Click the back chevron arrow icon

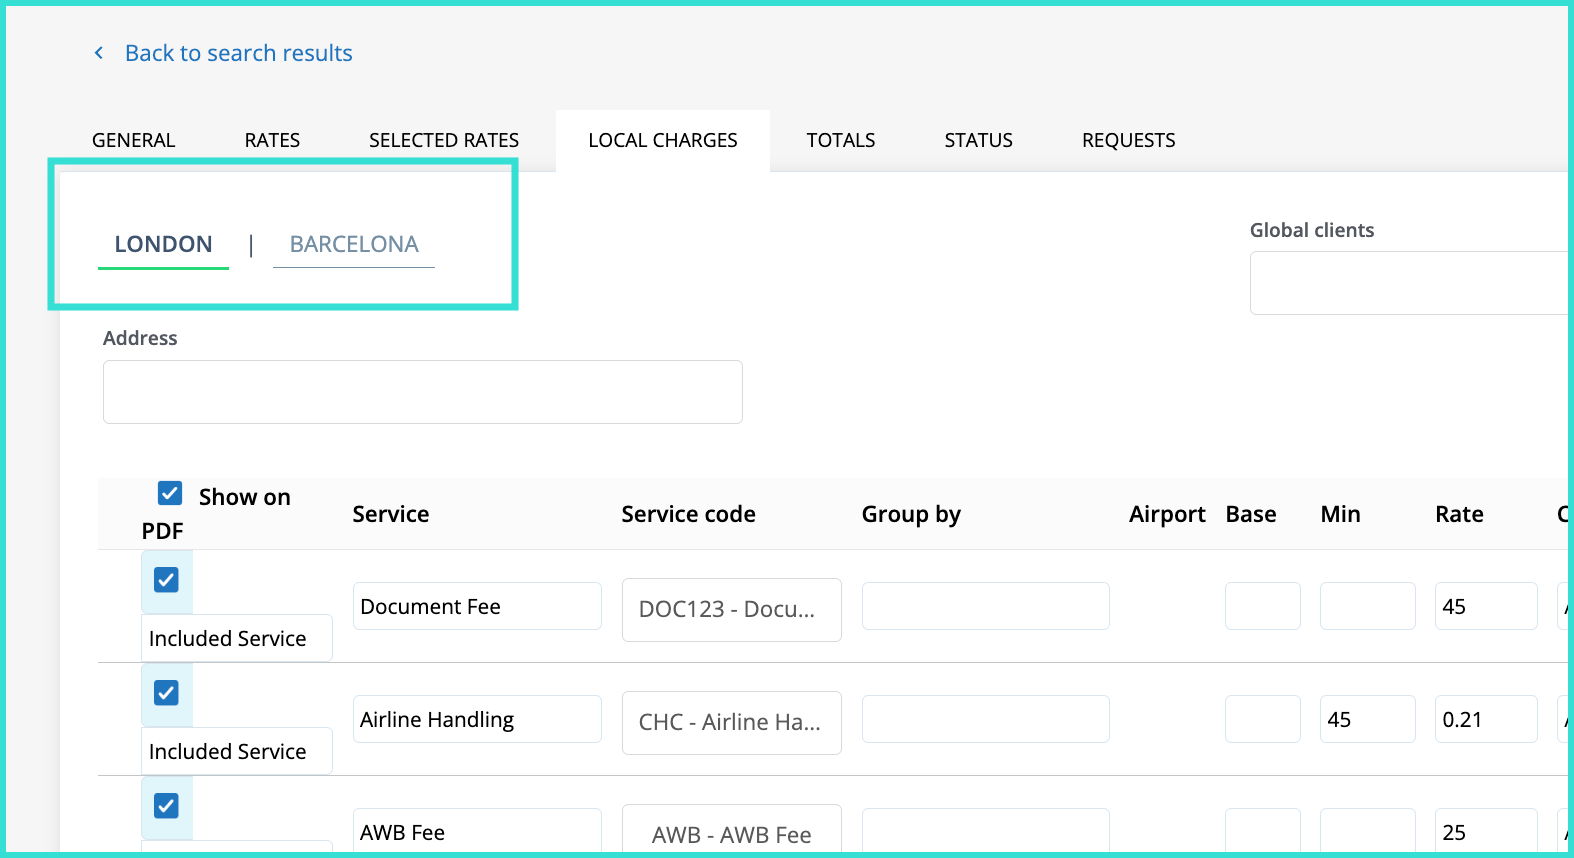pyautogui.click(x=98, y=53)
